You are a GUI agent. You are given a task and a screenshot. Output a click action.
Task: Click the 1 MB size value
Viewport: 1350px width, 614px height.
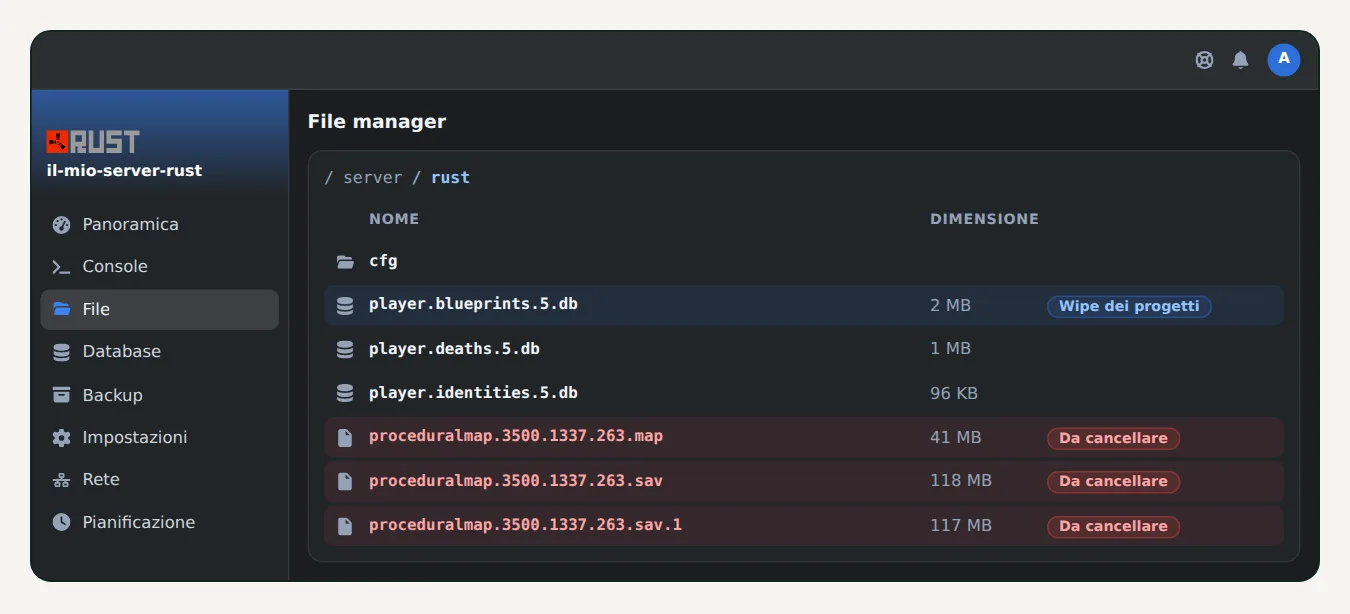(950, 349)
